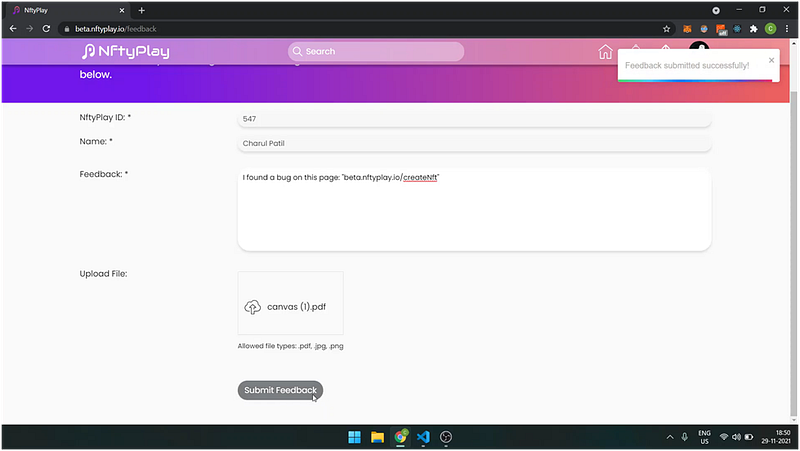Open OBS Studio from taskbar
The width and height of the screenshot is (800, 451).
click(x=446, y=437)
